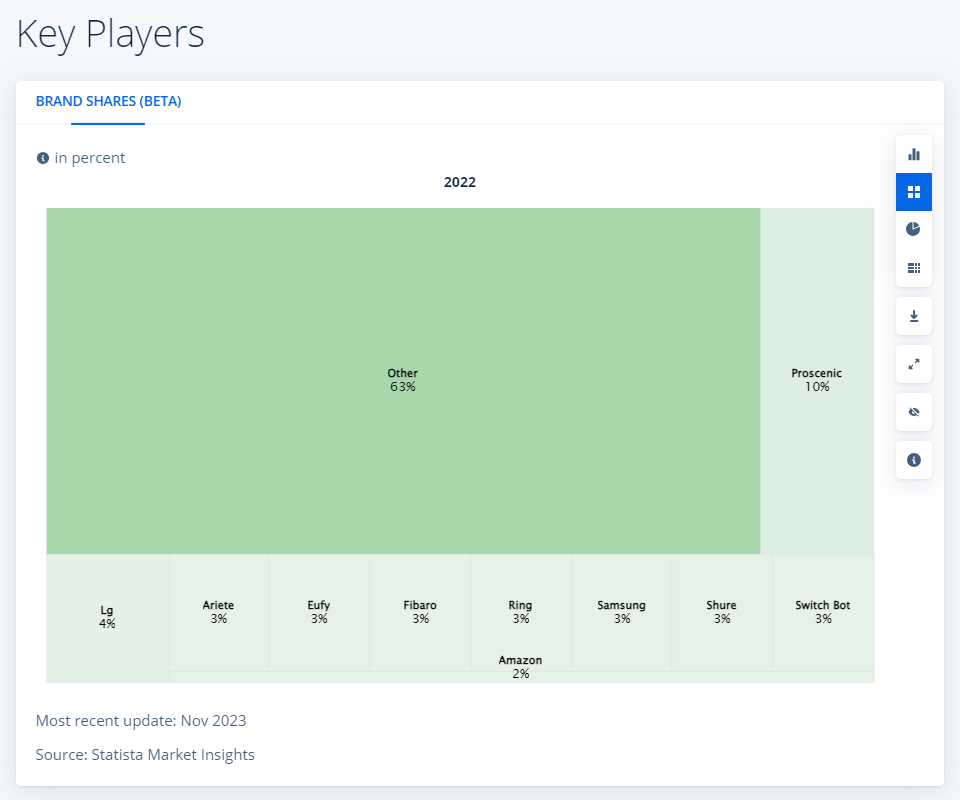Screen dimensions: 960x800
Task: Expand chart to fullscreen
Action: [x=913, y=364]
